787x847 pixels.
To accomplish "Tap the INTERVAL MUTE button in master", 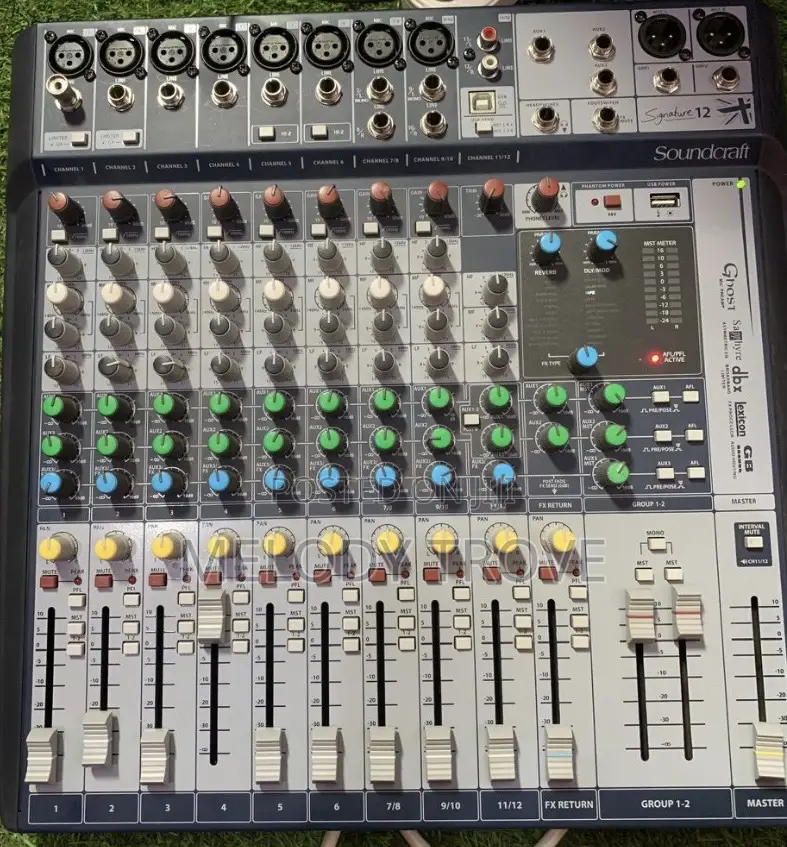I will point(753,543).
